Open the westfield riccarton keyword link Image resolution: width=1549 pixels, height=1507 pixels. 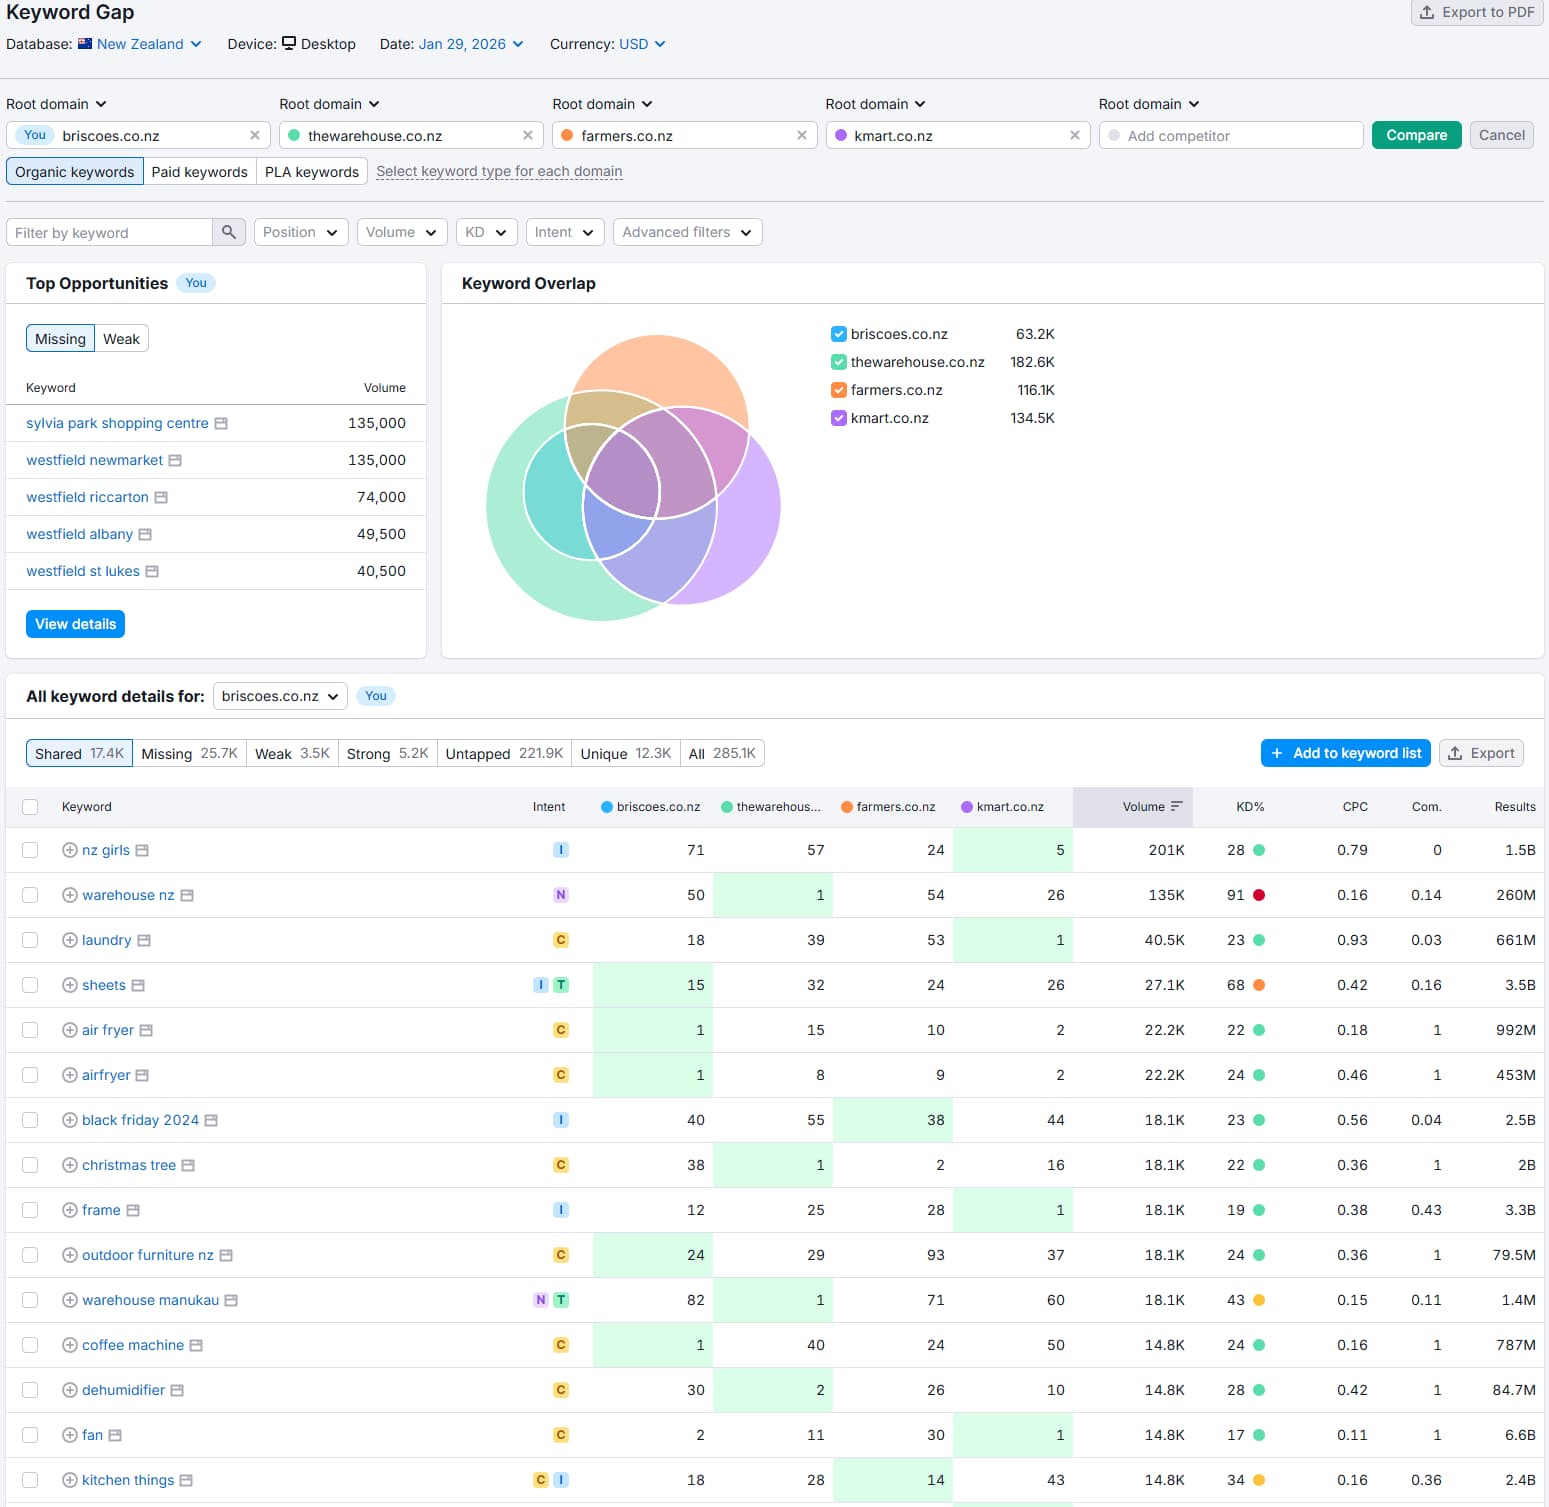[x=87, y=497]
